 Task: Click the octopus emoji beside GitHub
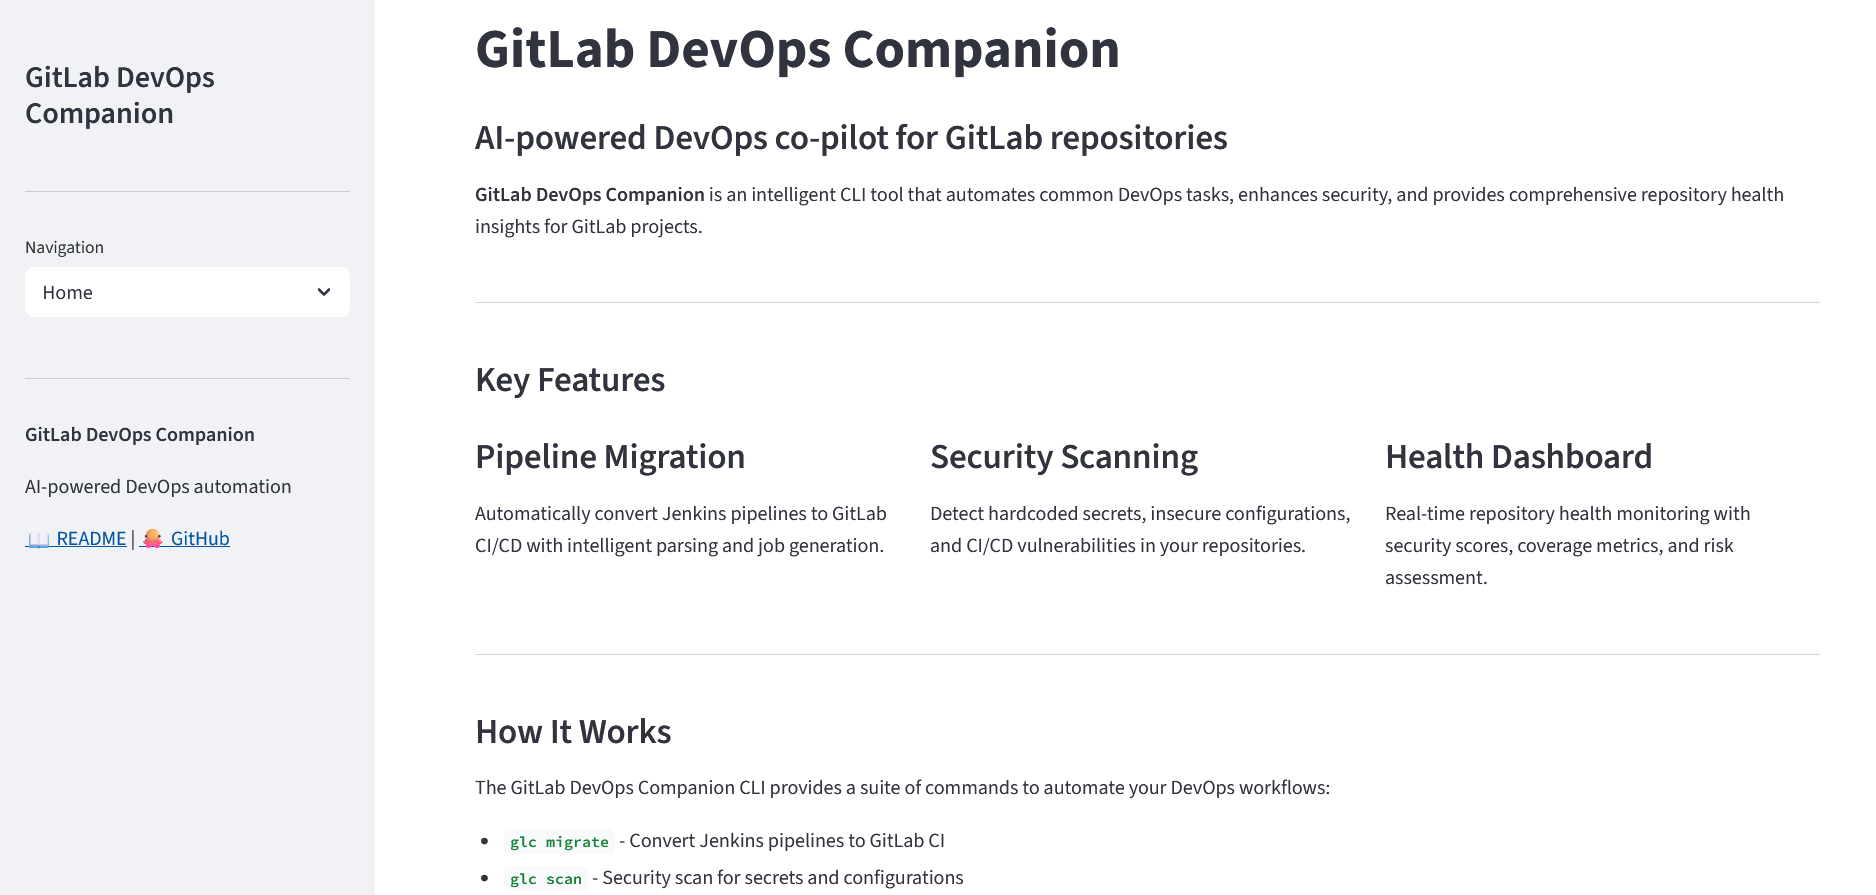(152, 539)
